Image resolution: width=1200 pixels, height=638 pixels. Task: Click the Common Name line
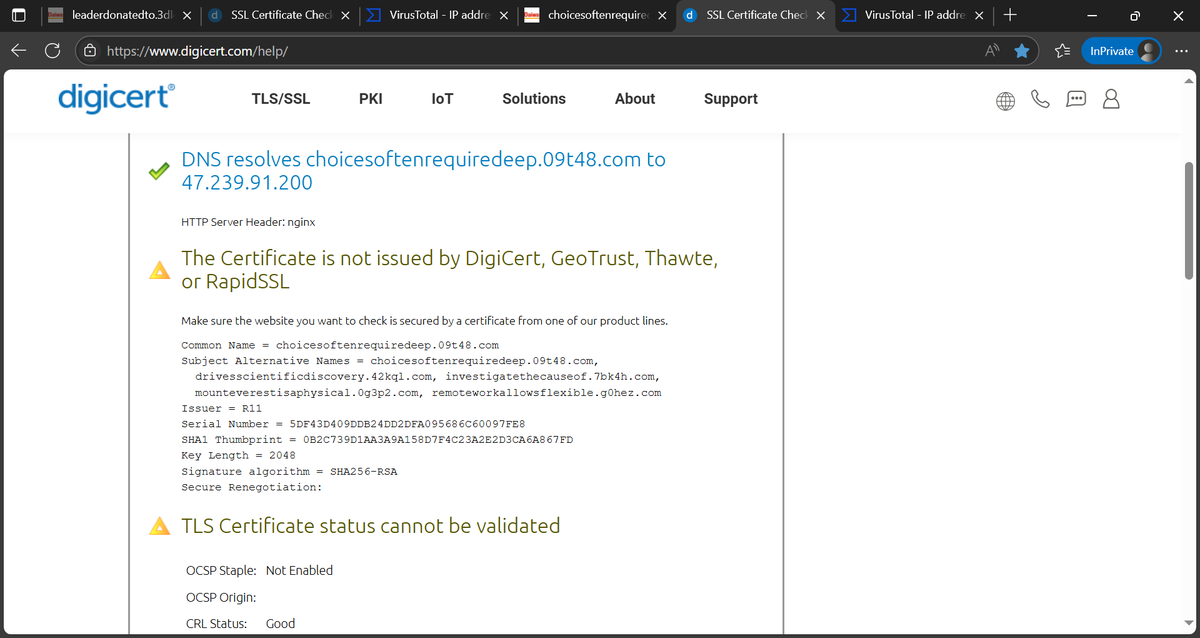coord(340,345)
